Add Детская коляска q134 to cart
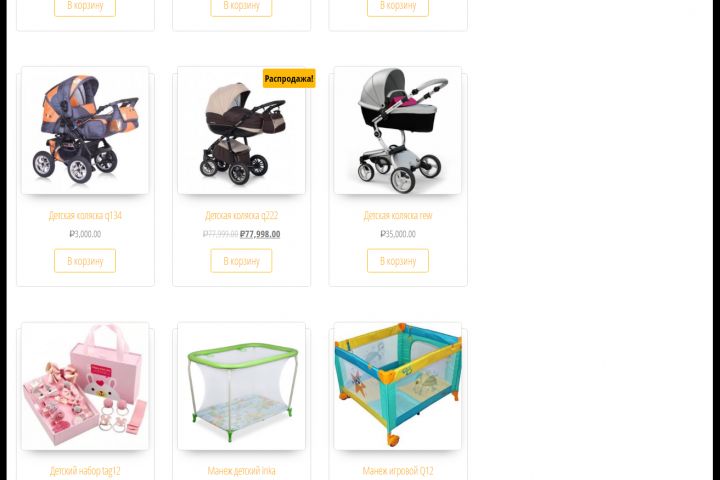Image resolution: width=720 pixels, height=480 pixels. [x=85, y=261]
